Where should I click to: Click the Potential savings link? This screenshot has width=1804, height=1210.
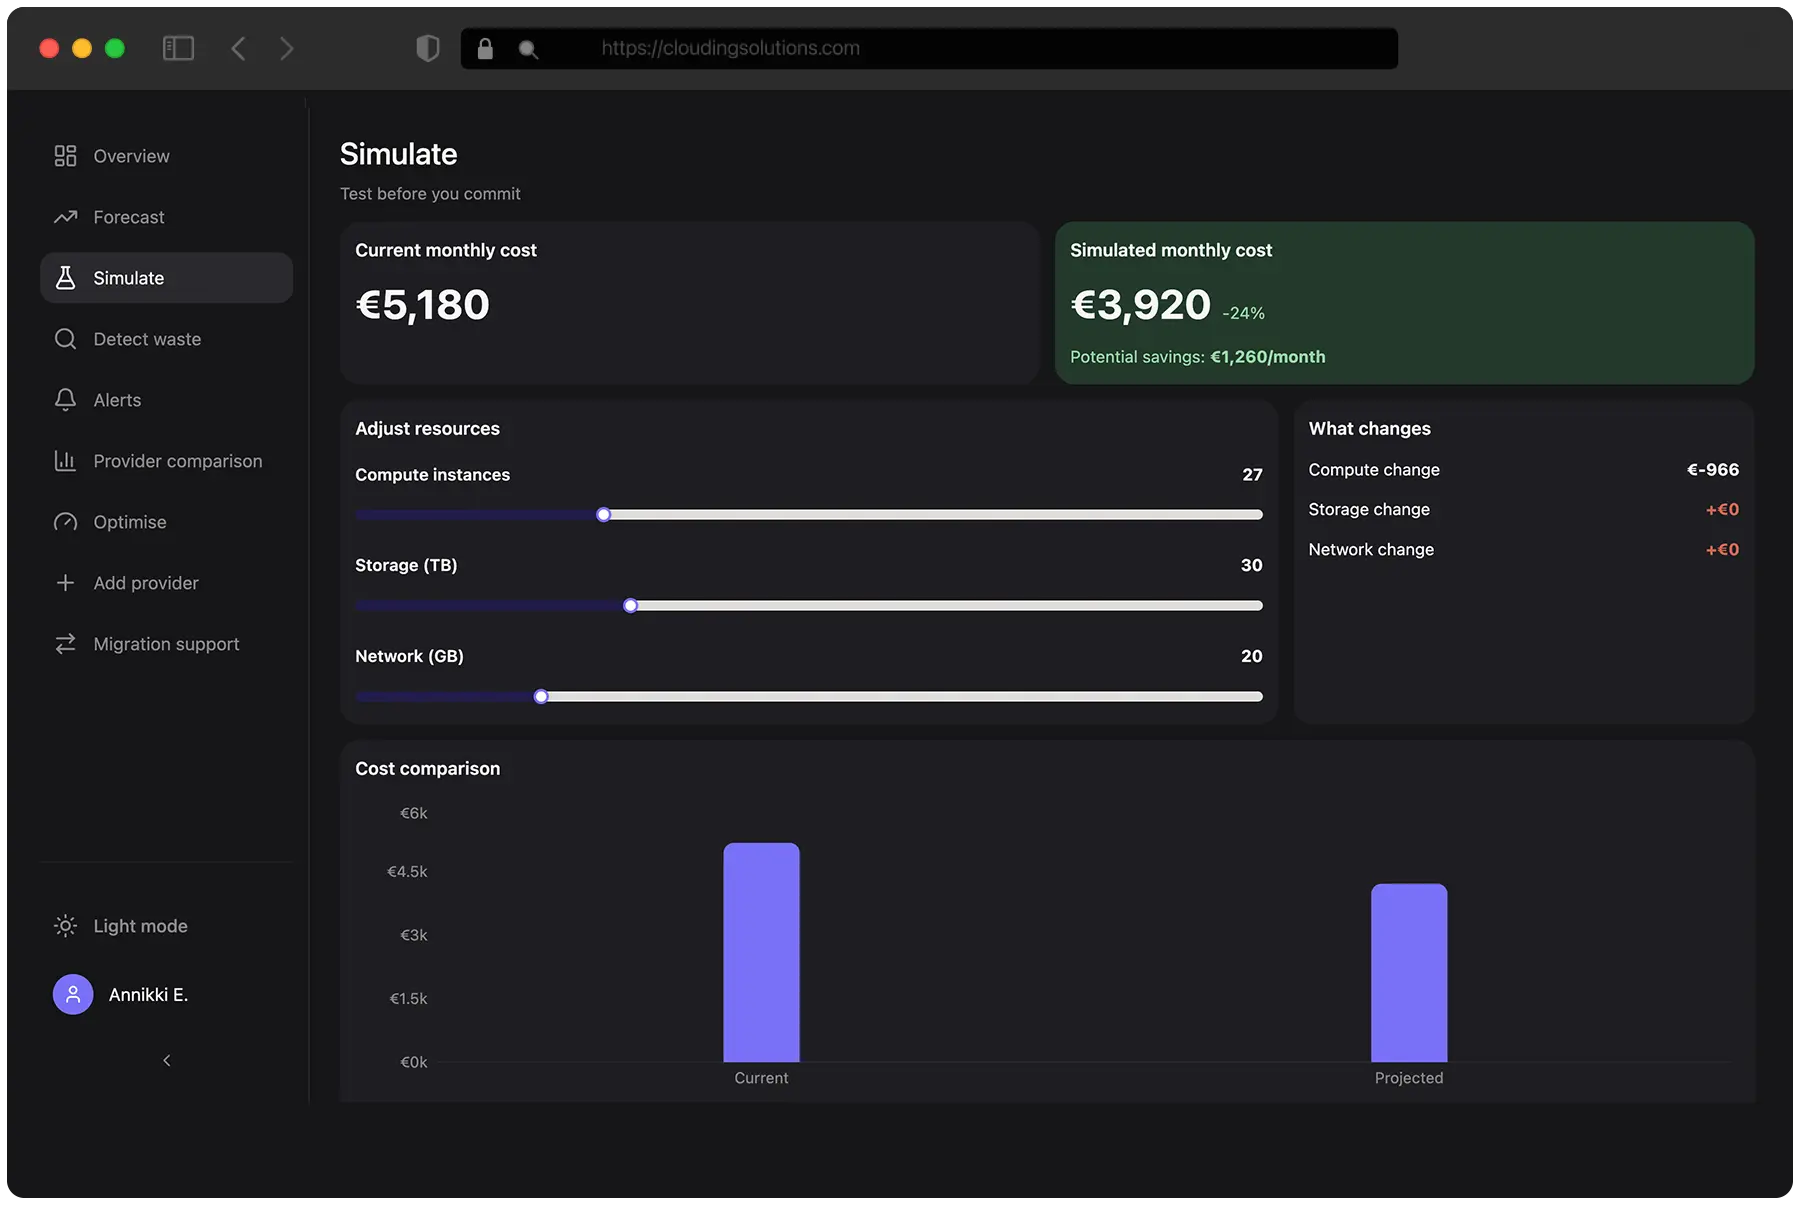(1197, 357)
